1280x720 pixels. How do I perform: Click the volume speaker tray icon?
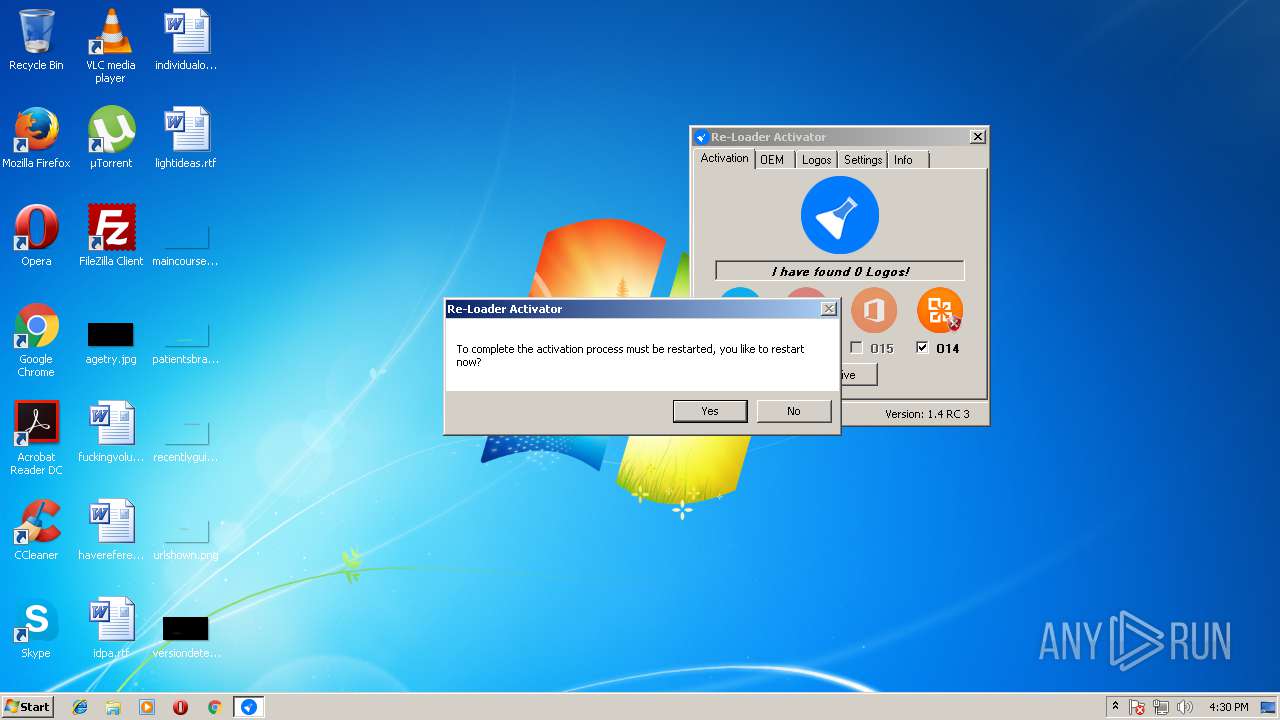pos(1185,707)
